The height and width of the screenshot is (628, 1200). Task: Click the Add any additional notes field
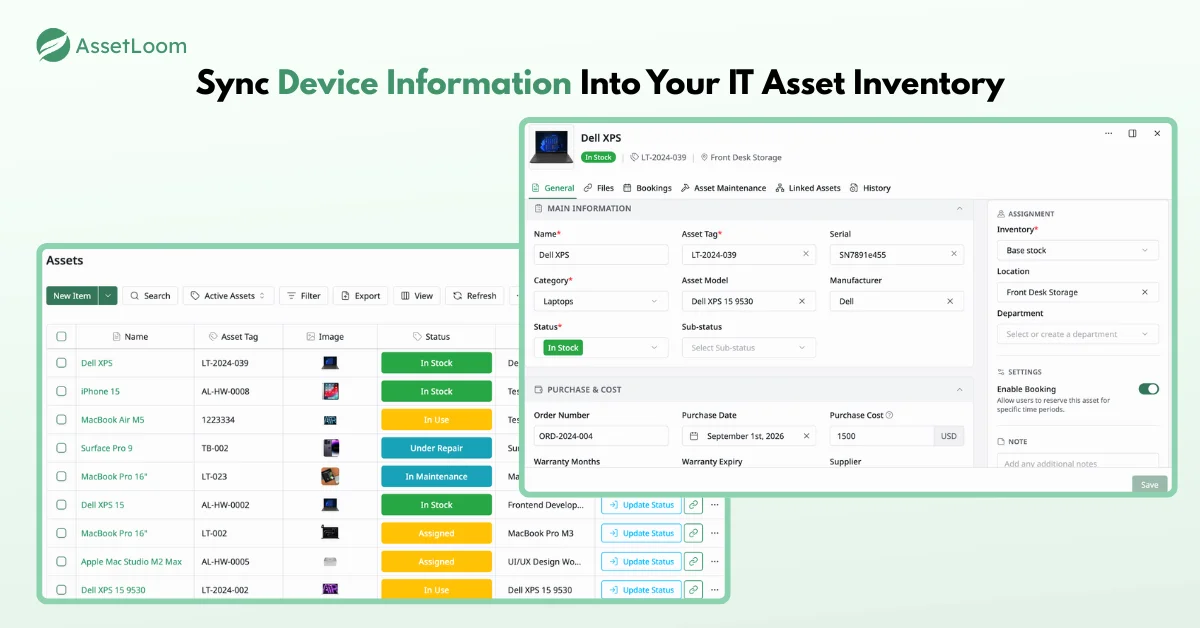coord(1078,462)
